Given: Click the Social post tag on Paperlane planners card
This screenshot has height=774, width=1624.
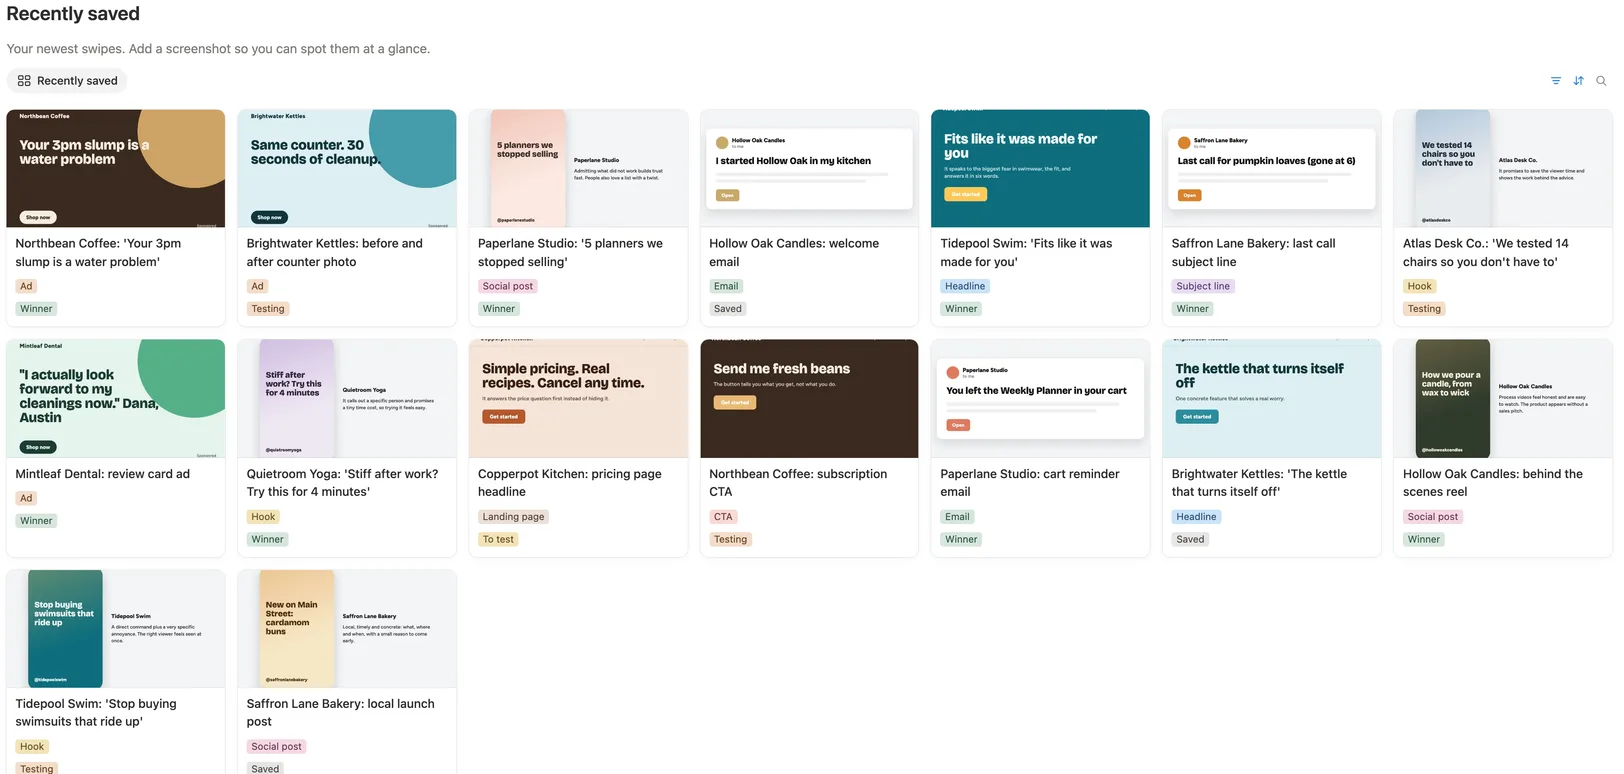Looking at the screenshot, I should (x=508, y=286).
